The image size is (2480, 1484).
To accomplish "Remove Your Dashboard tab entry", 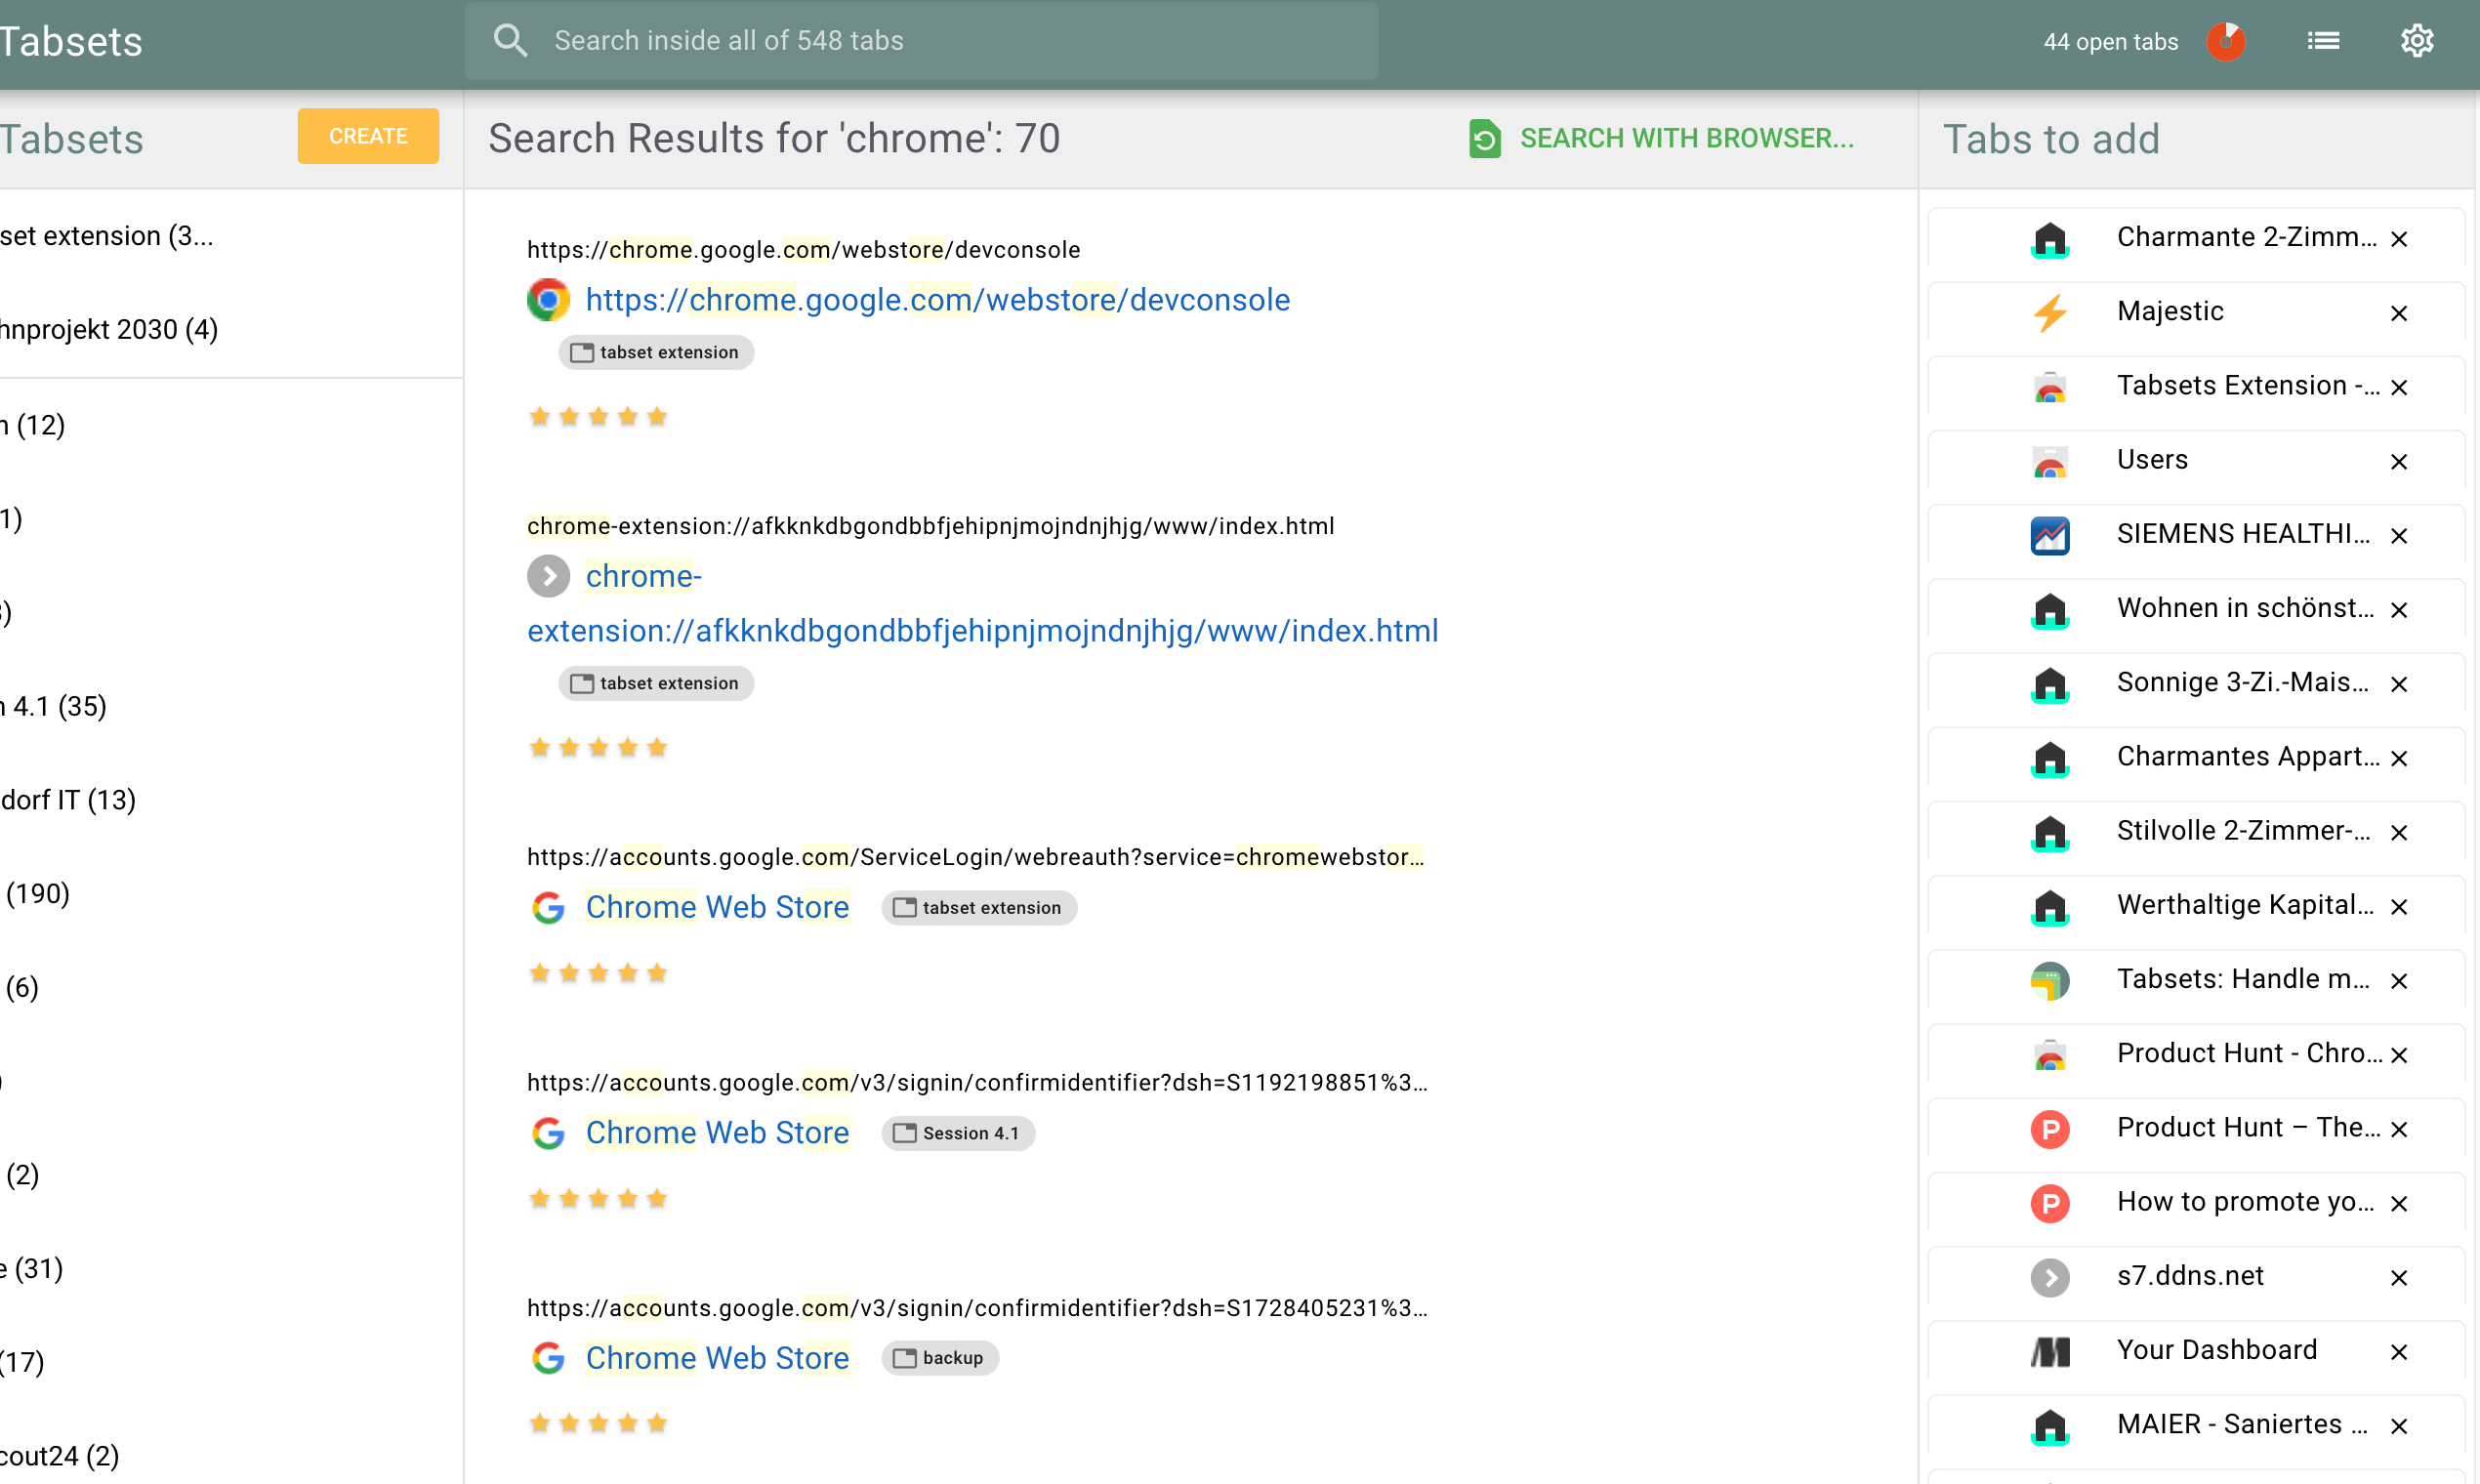I will [2398, 1352].
